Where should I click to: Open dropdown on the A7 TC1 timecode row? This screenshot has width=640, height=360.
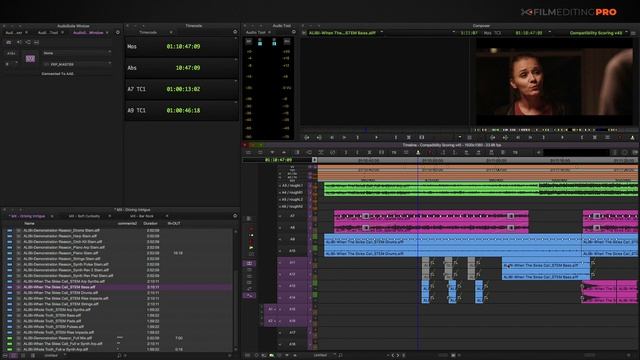click(x=236, y=81)
